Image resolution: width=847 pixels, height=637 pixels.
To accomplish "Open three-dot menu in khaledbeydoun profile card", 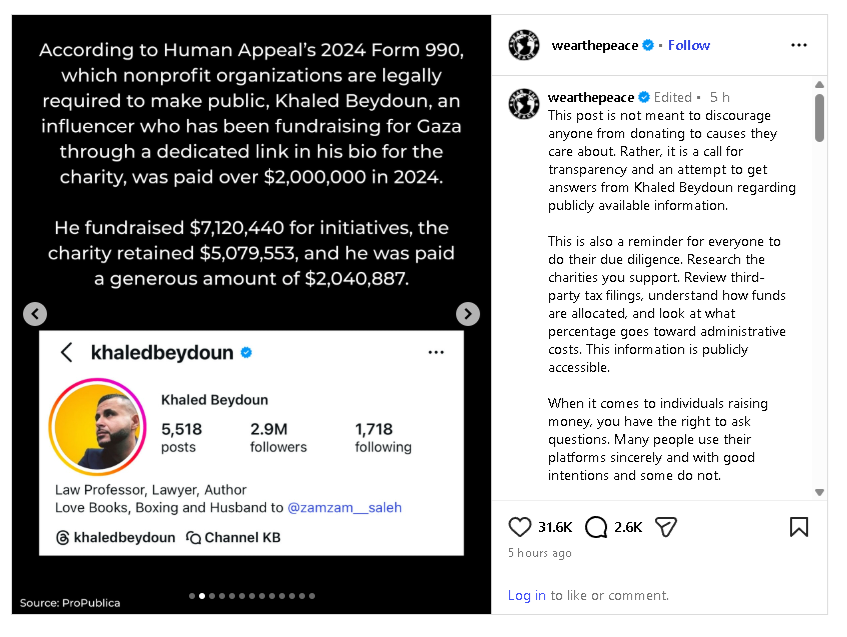I will point(436,352).
